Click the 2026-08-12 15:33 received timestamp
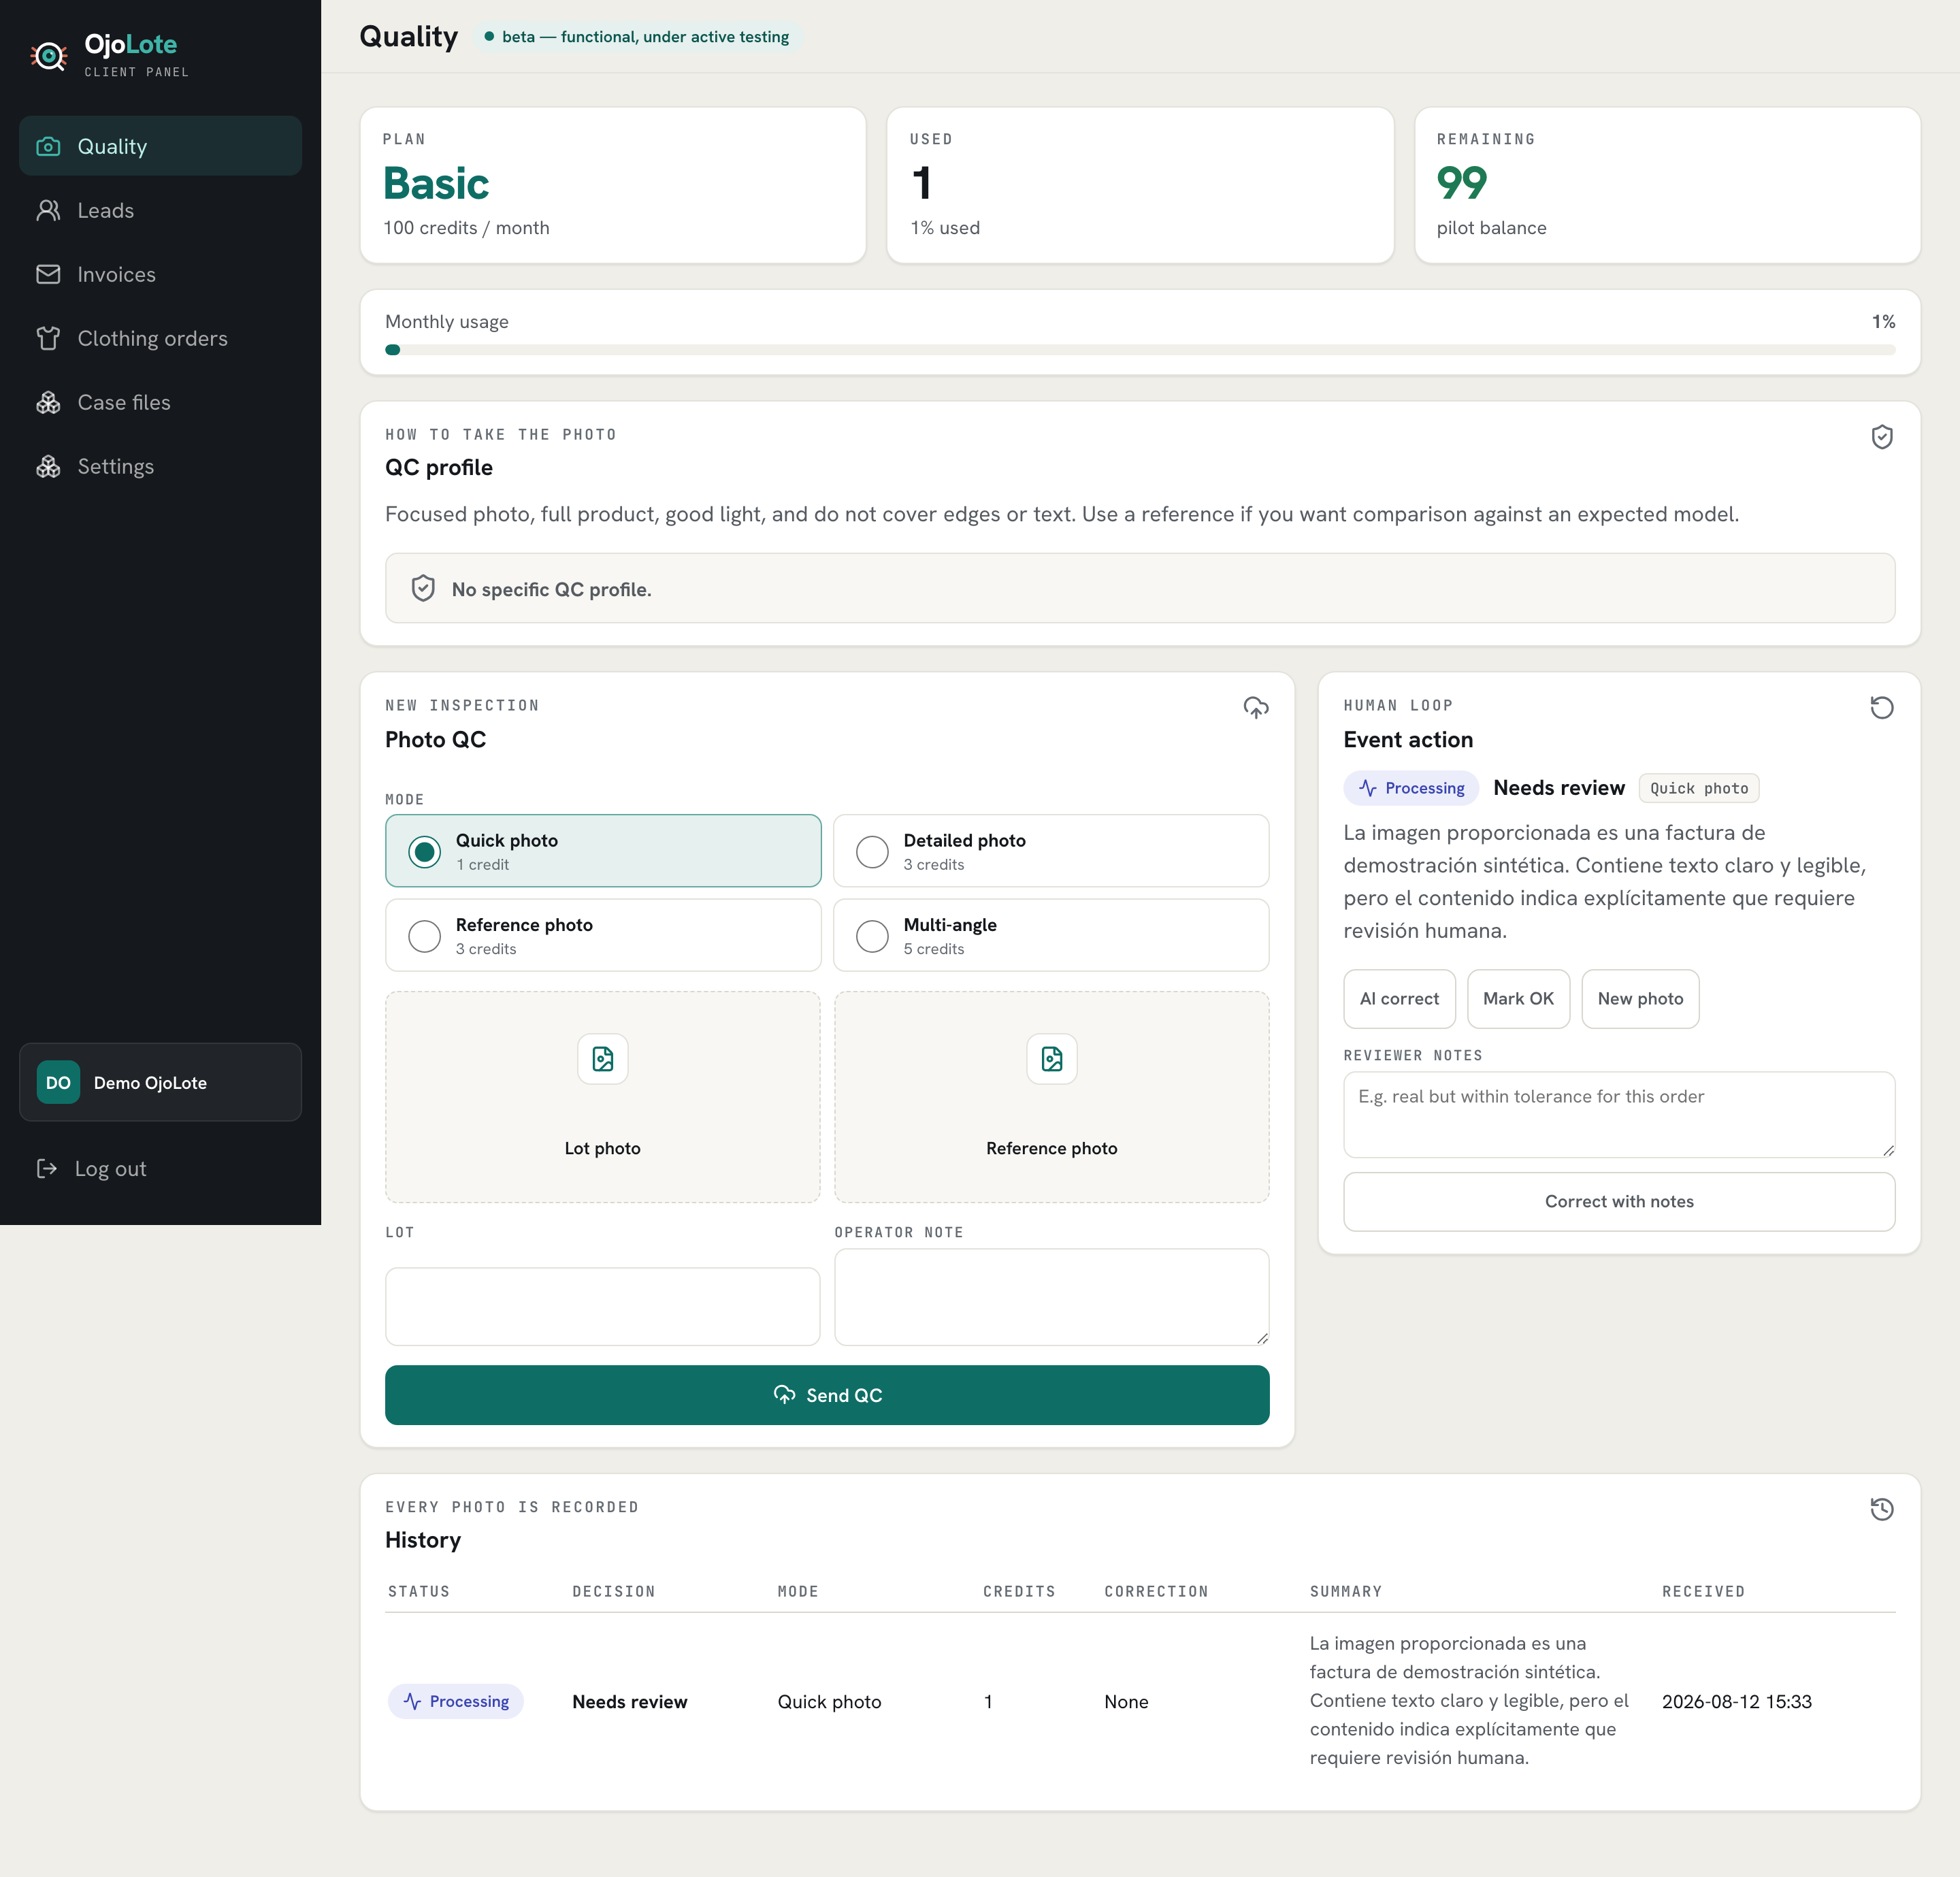 pos(1737,1702)
